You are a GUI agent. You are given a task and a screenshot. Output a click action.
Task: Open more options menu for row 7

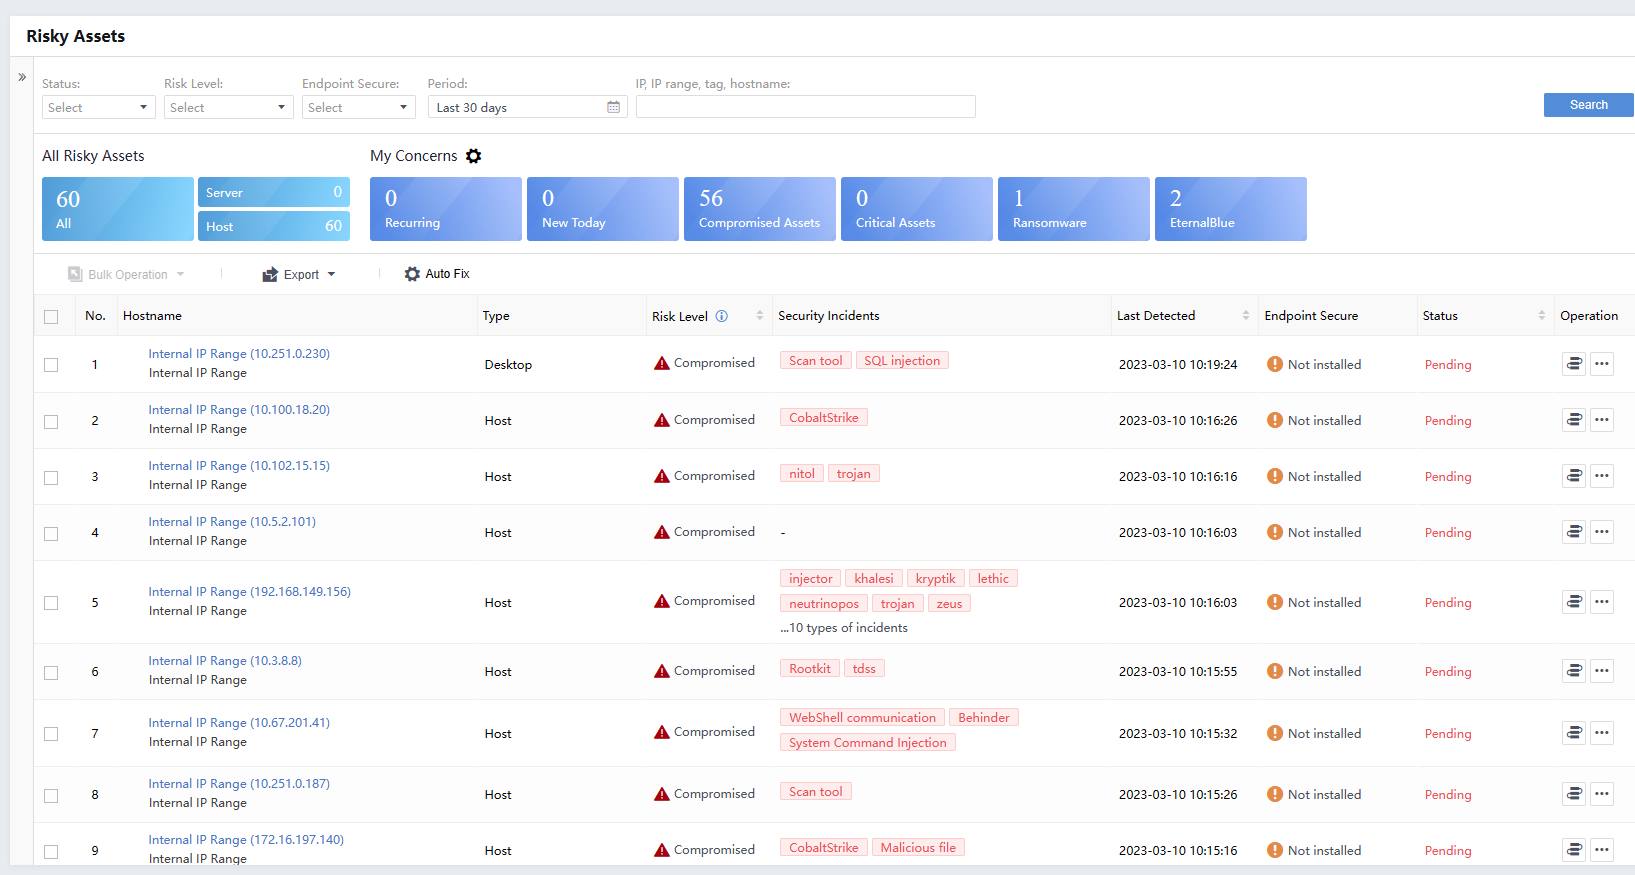(1601, 733)
